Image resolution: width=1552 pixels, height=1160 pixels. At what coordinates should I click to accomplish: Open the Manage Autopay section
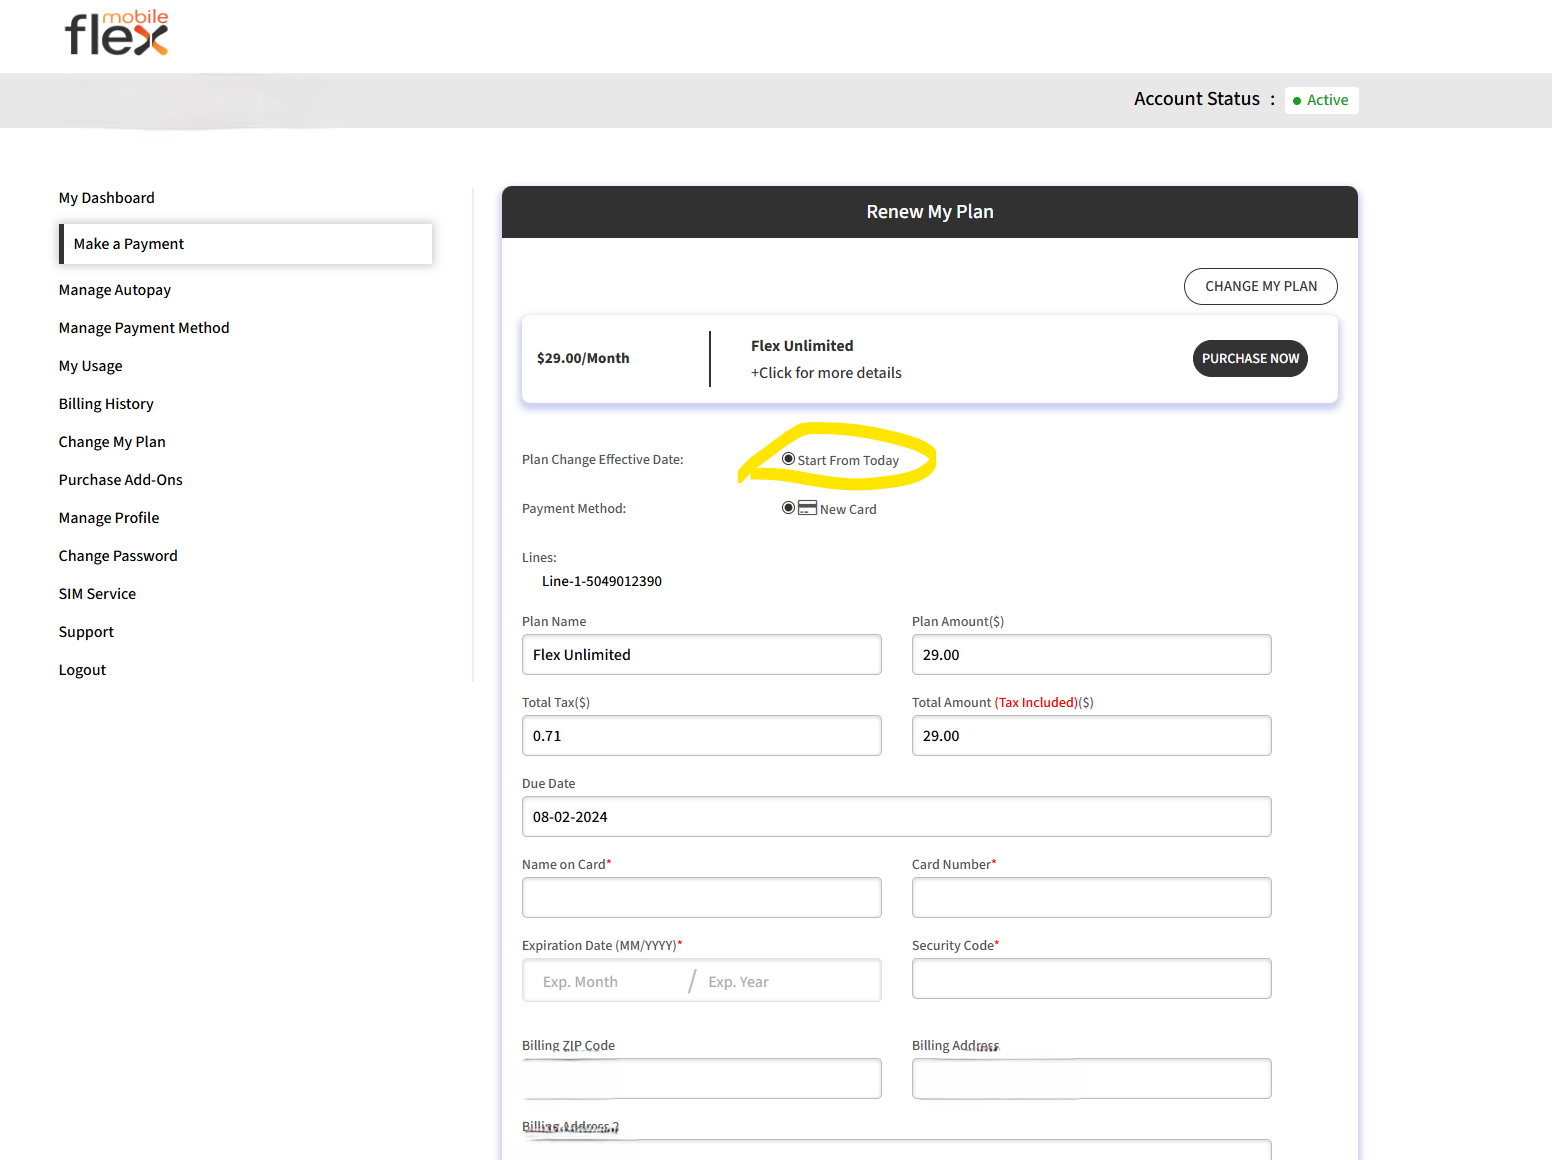click(114, 290)
